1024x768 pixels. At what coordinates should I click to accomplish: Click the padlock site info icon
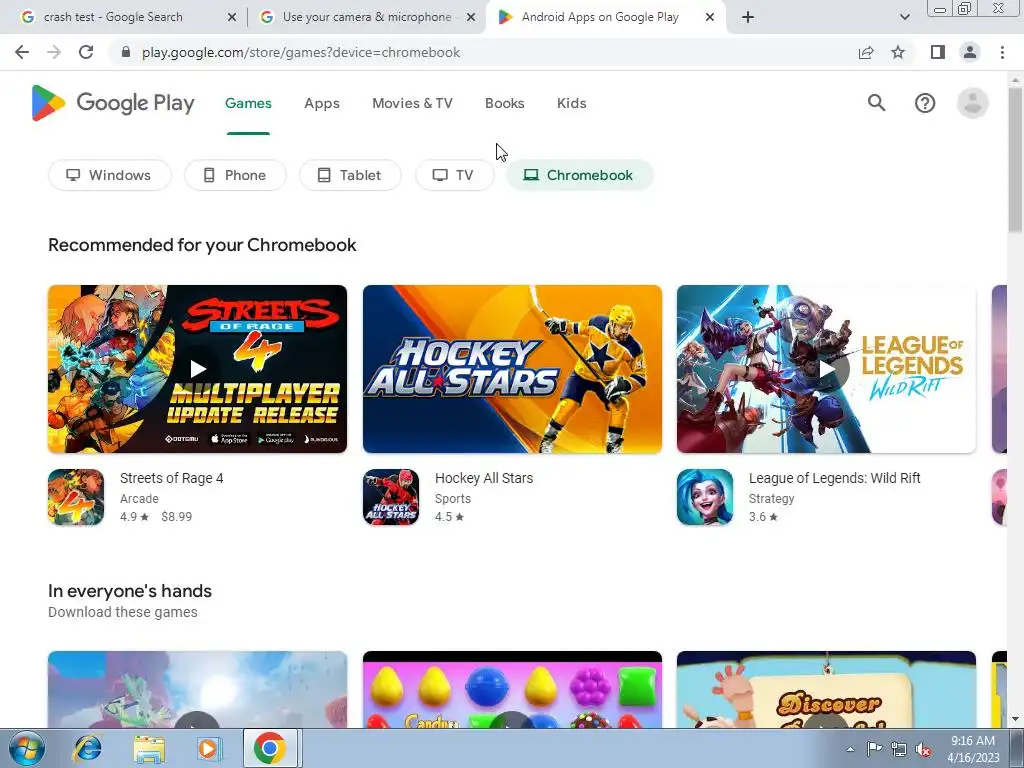126,52
